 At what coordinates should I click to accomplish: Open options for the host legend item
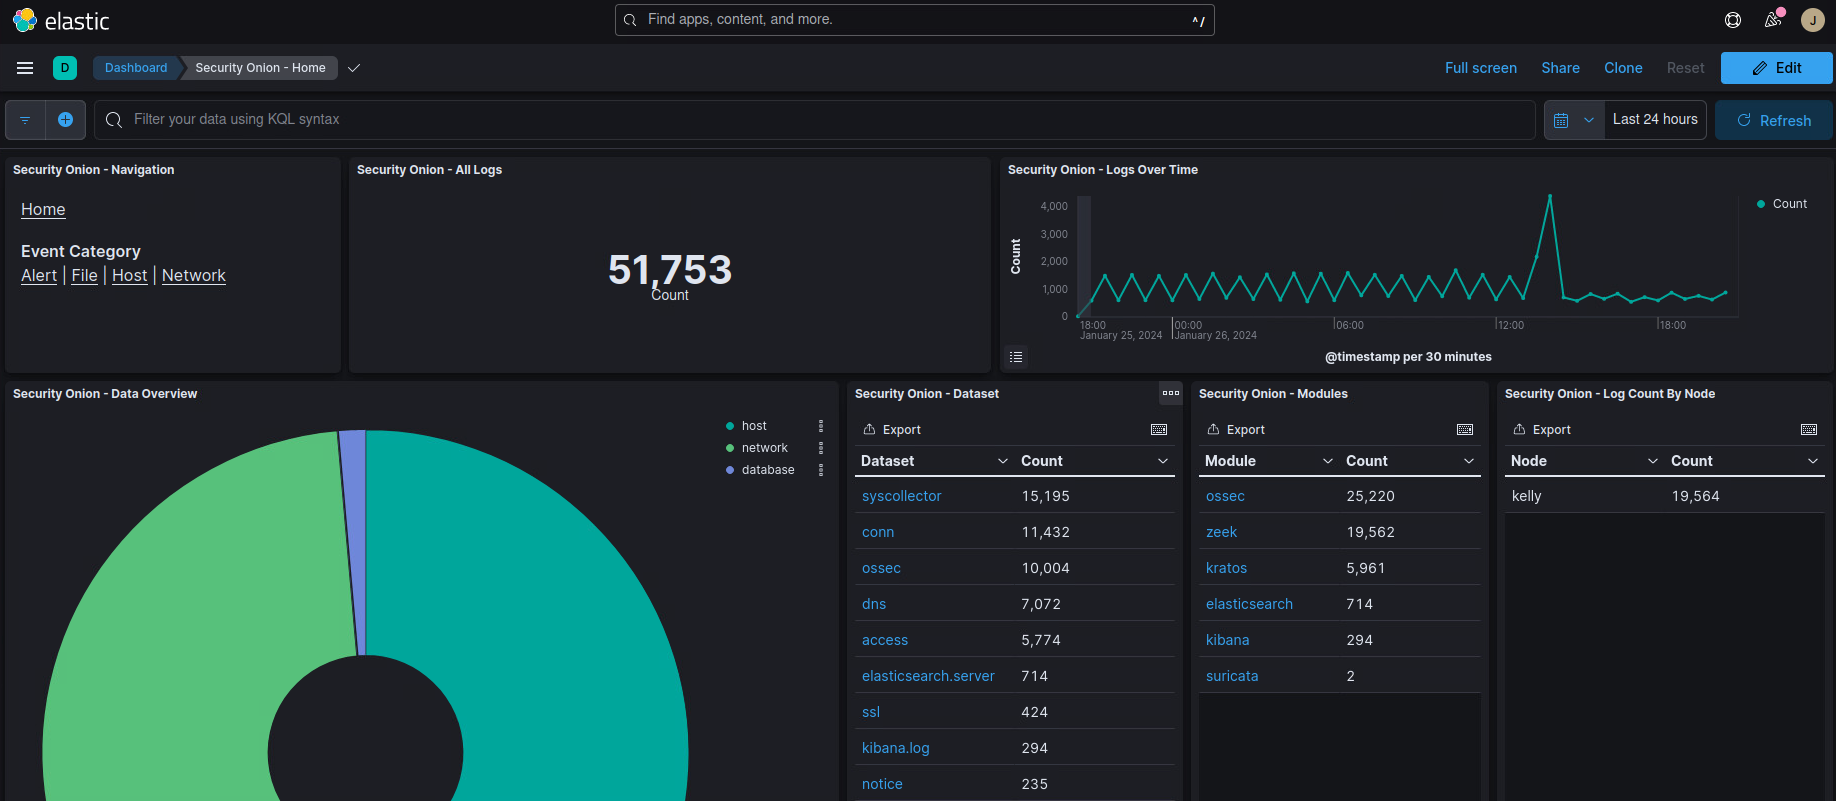click(821, 426)
